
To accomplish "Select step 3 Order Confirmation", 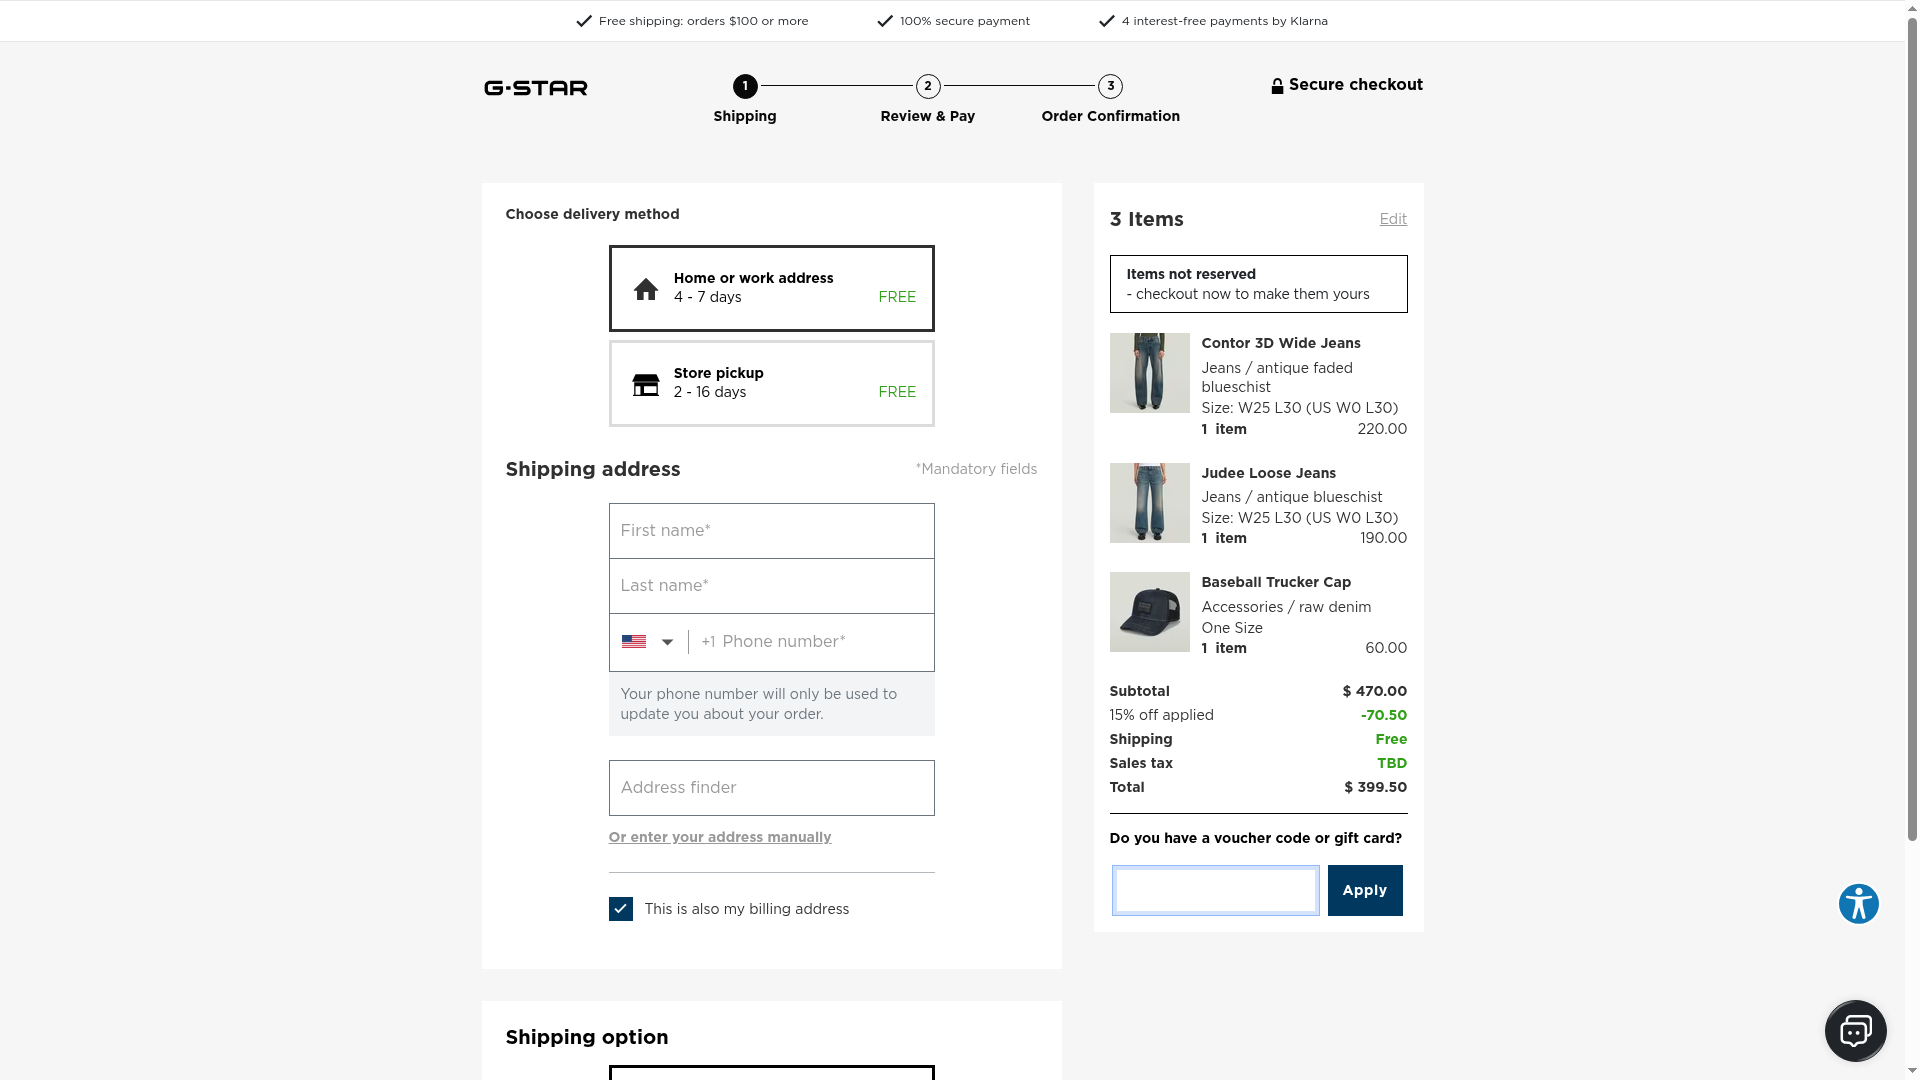I will point(1110,87).
